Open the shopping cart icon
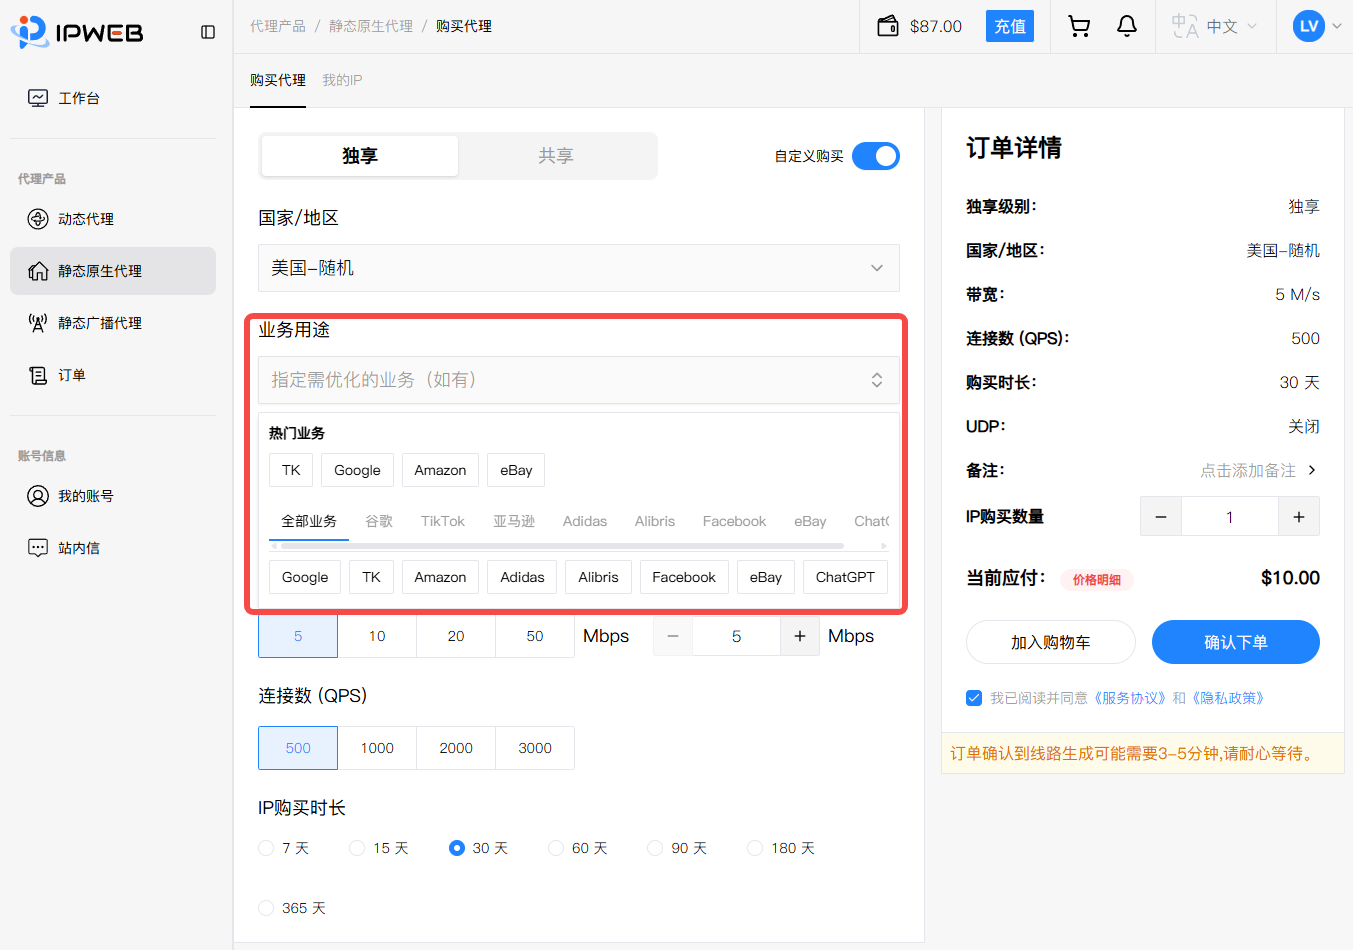 (1079, 26)
